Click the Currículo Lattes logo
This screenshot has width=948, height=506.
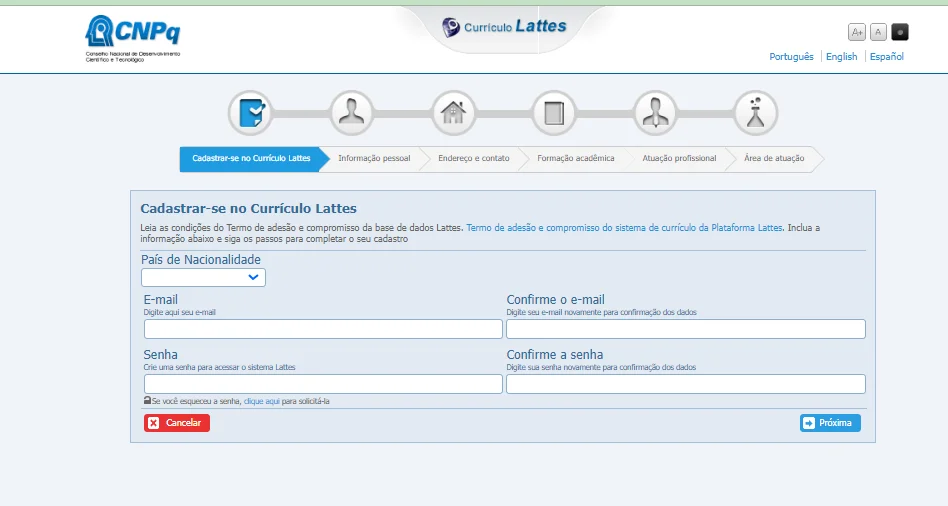point(504,27)
